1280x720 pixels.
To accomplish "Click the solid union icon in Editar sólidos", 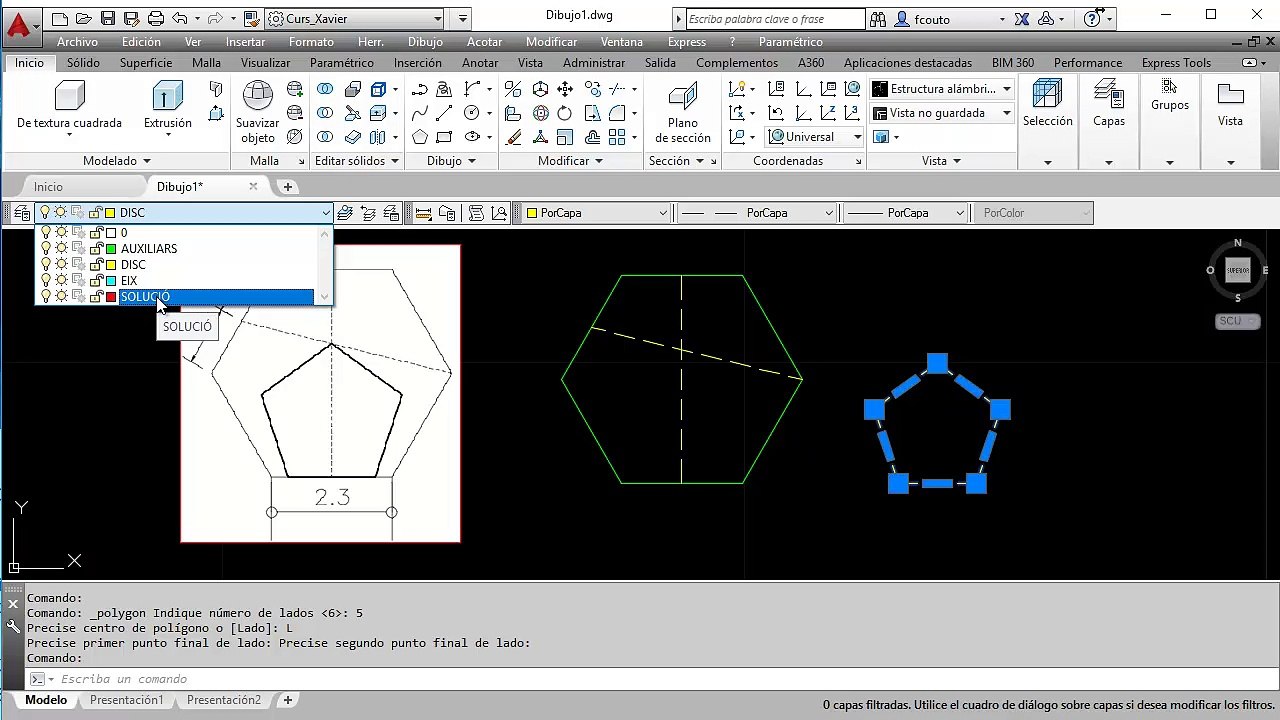I will tap(325, 89).
